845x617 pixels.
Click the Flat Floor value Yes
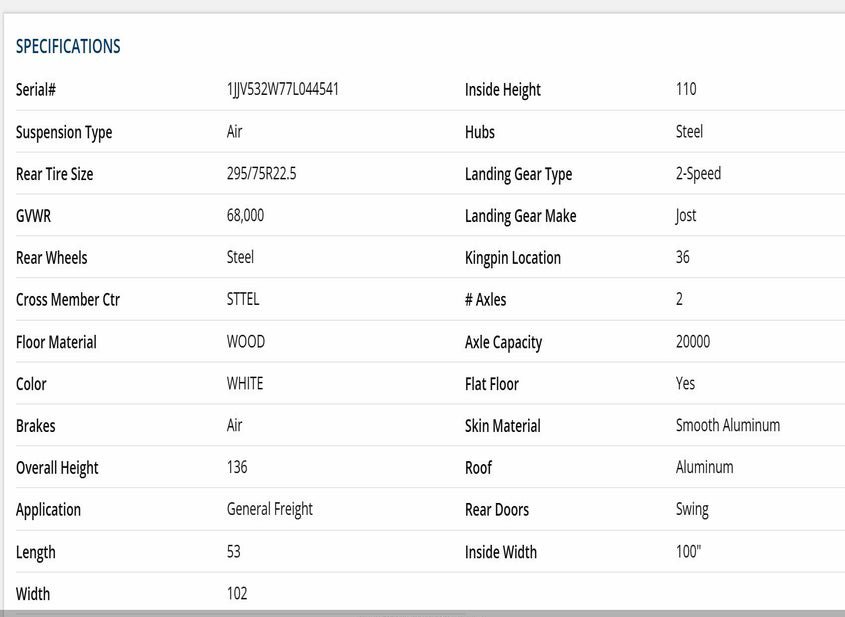(685, 383)
